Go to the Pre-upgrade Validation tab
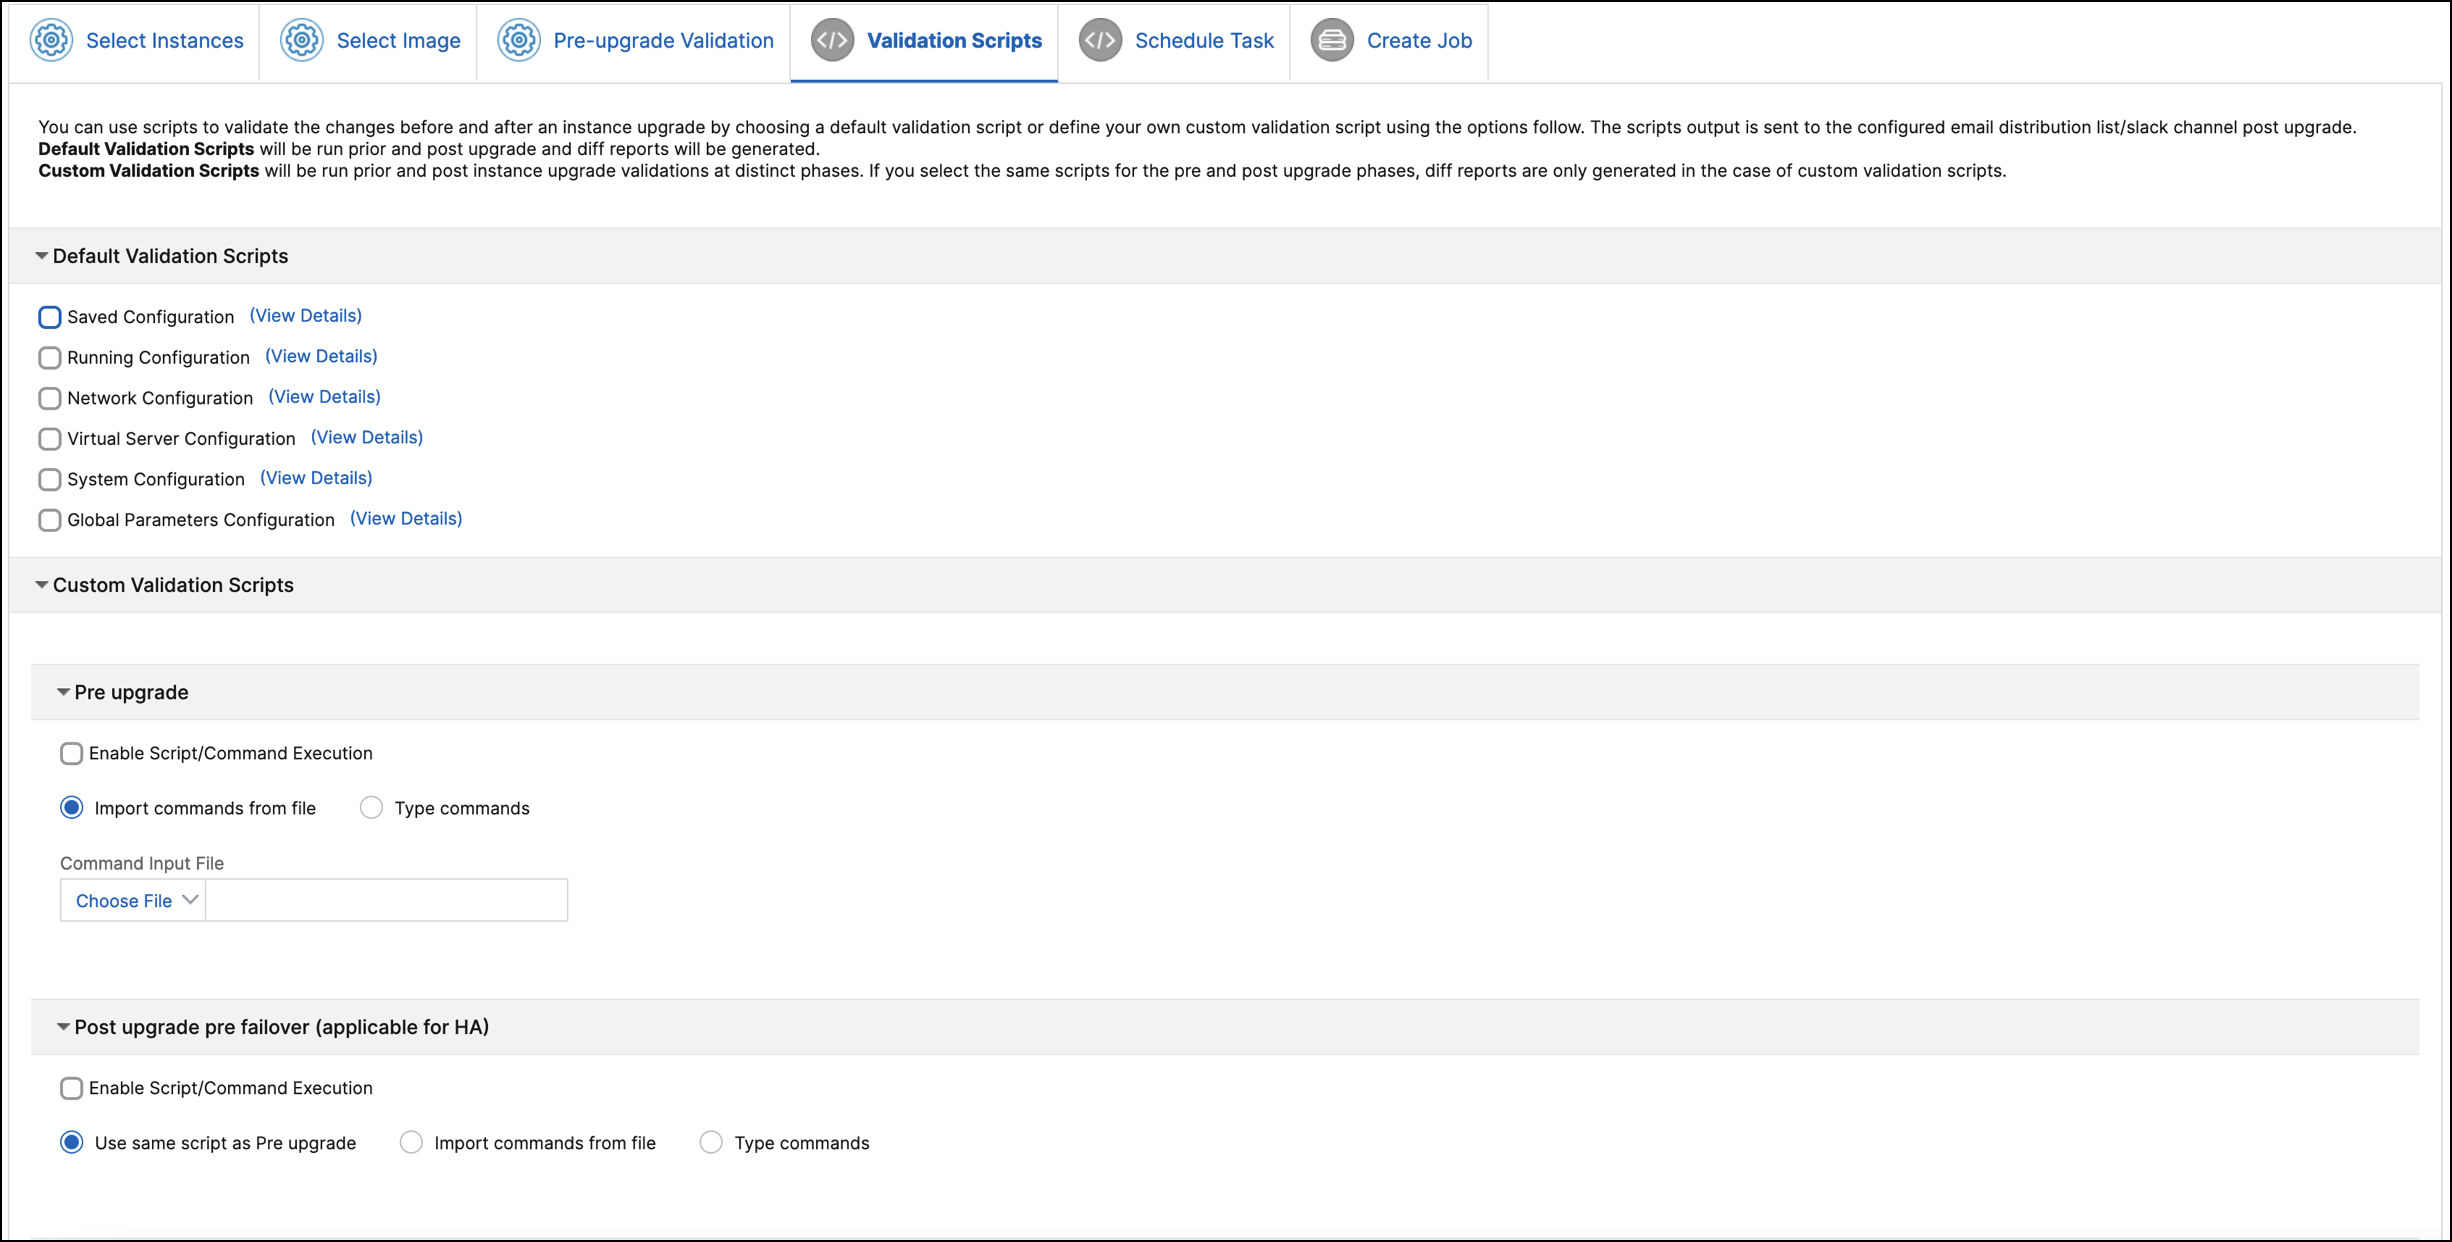 (x=634, y=41)
